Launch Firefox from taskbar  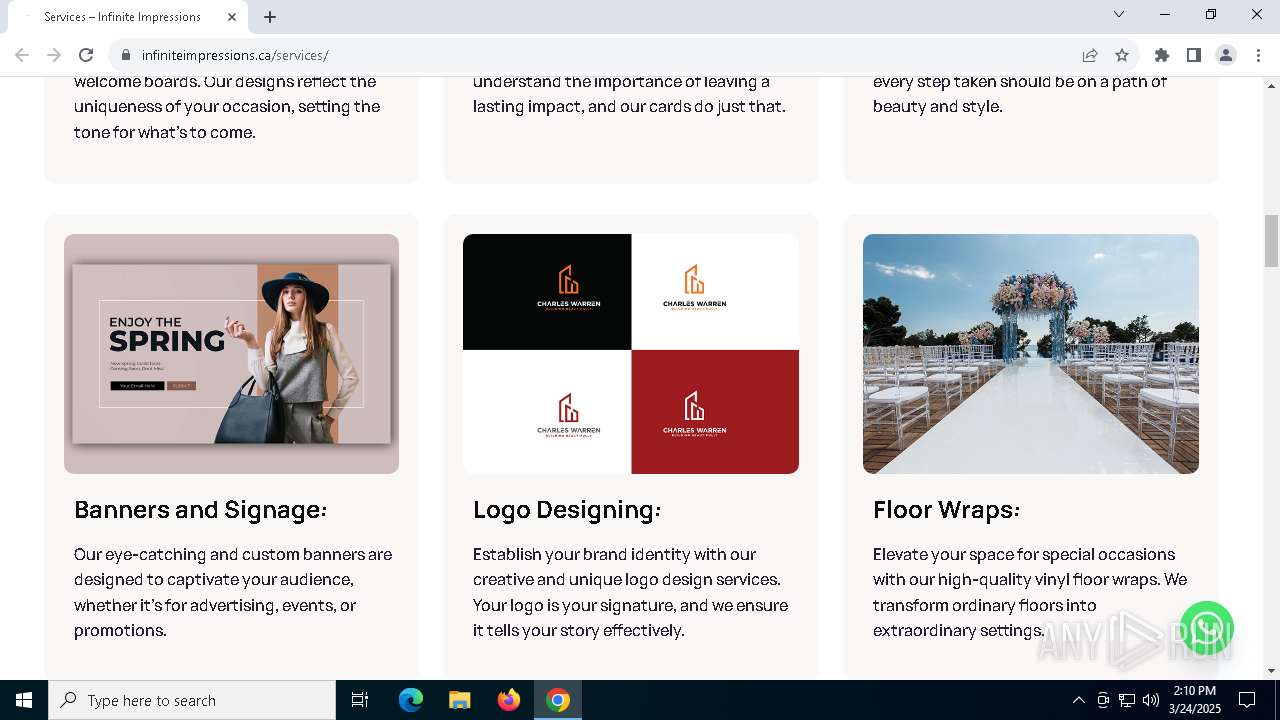tap(508, 700)
